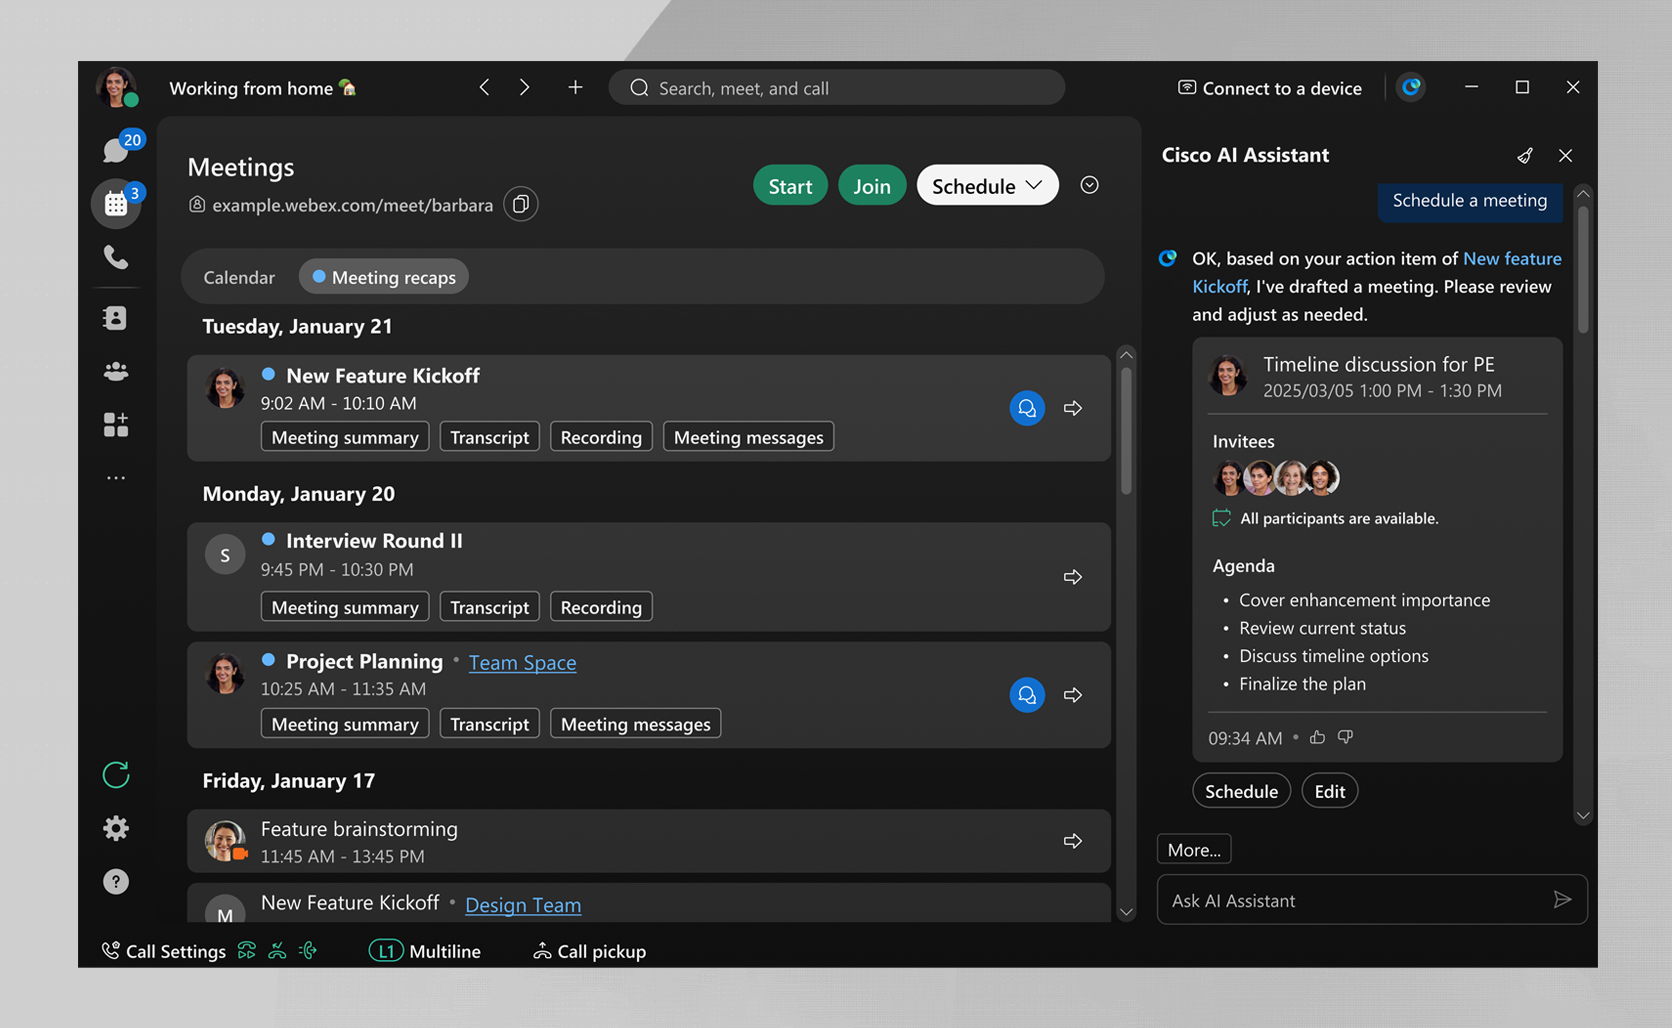Image resolution: width=1672 pixels, height=1028 pixels.
Task: Open Settings gear in sidebar
Action: point(116,828)
